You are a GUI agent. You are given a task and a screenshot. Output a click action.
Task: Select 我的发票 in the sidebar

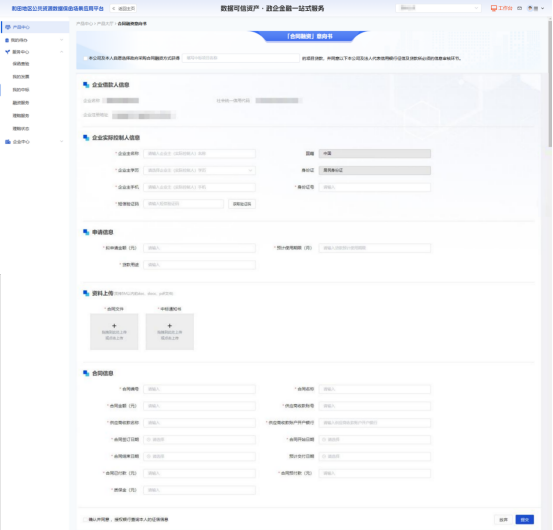pyautogui.click(x=21, y=77)
